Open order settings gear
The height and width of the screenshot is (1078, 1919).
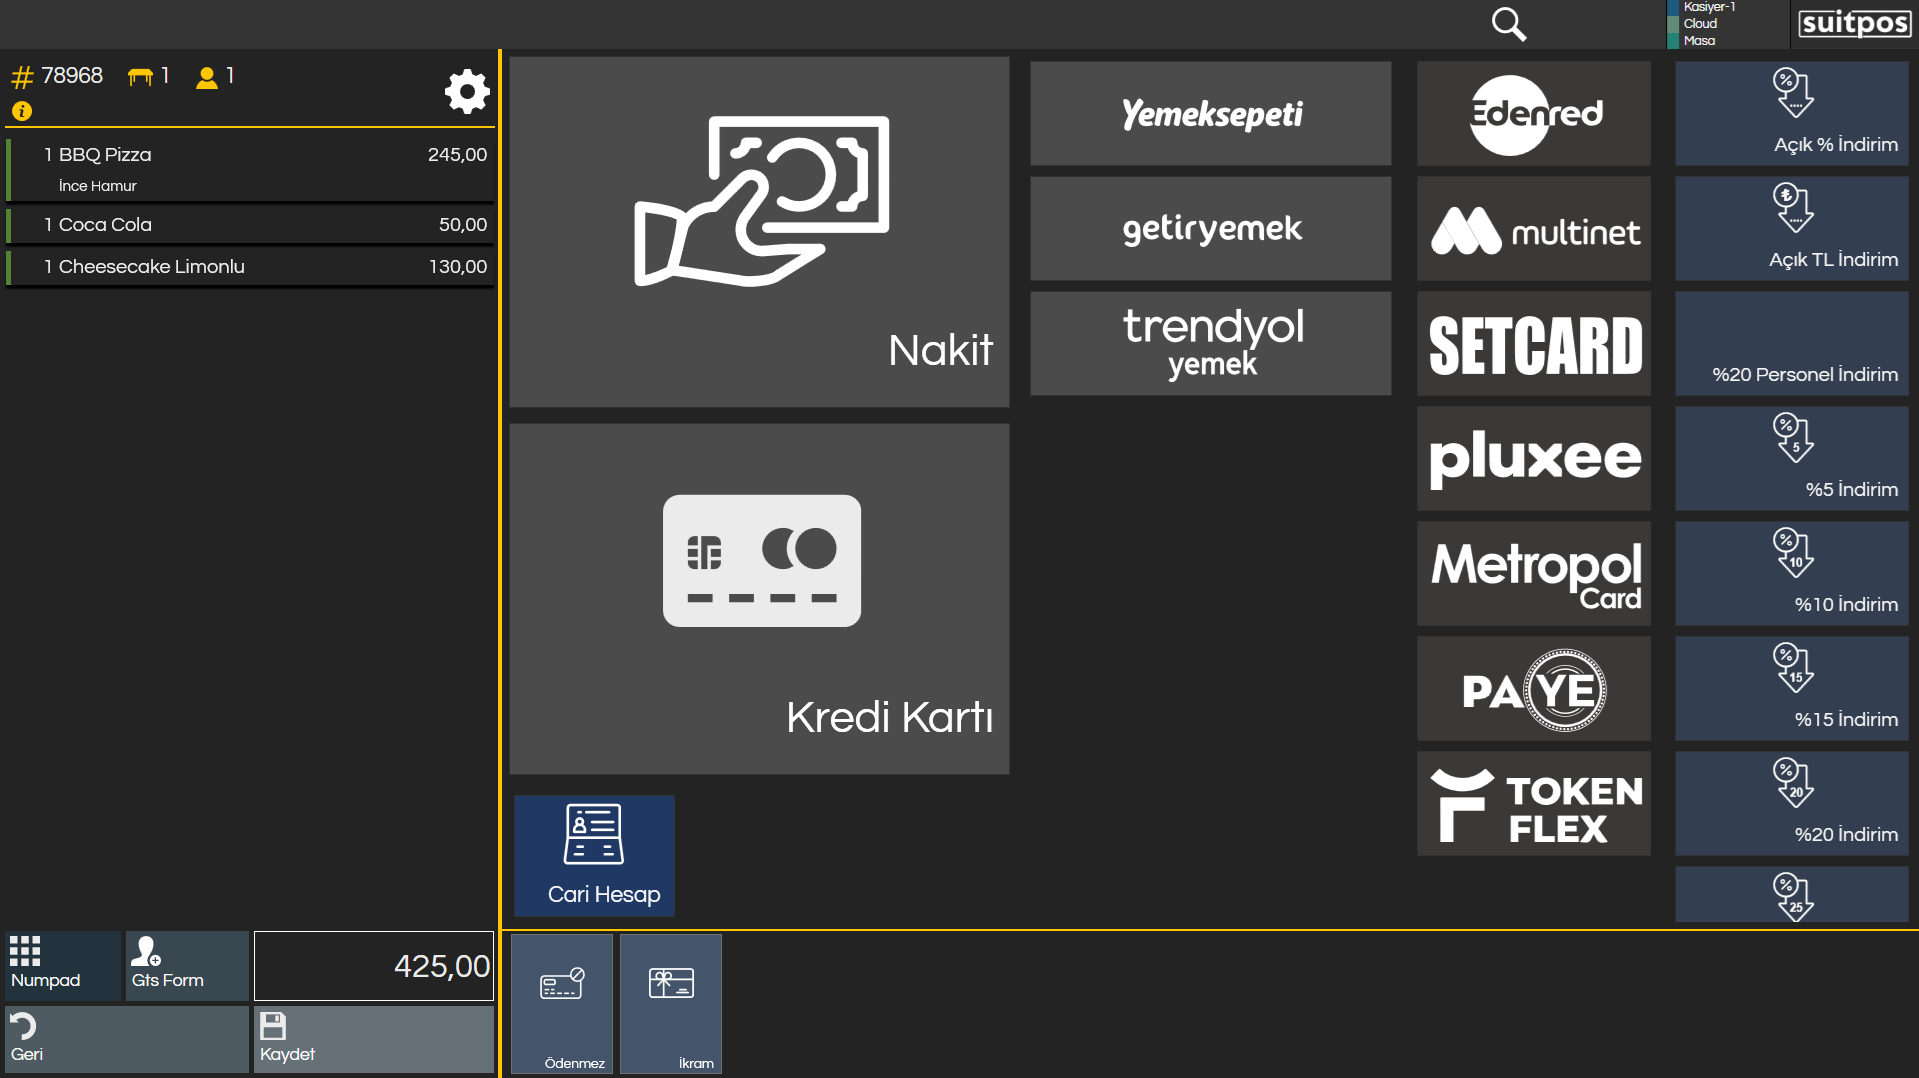[x=467, y=91]
